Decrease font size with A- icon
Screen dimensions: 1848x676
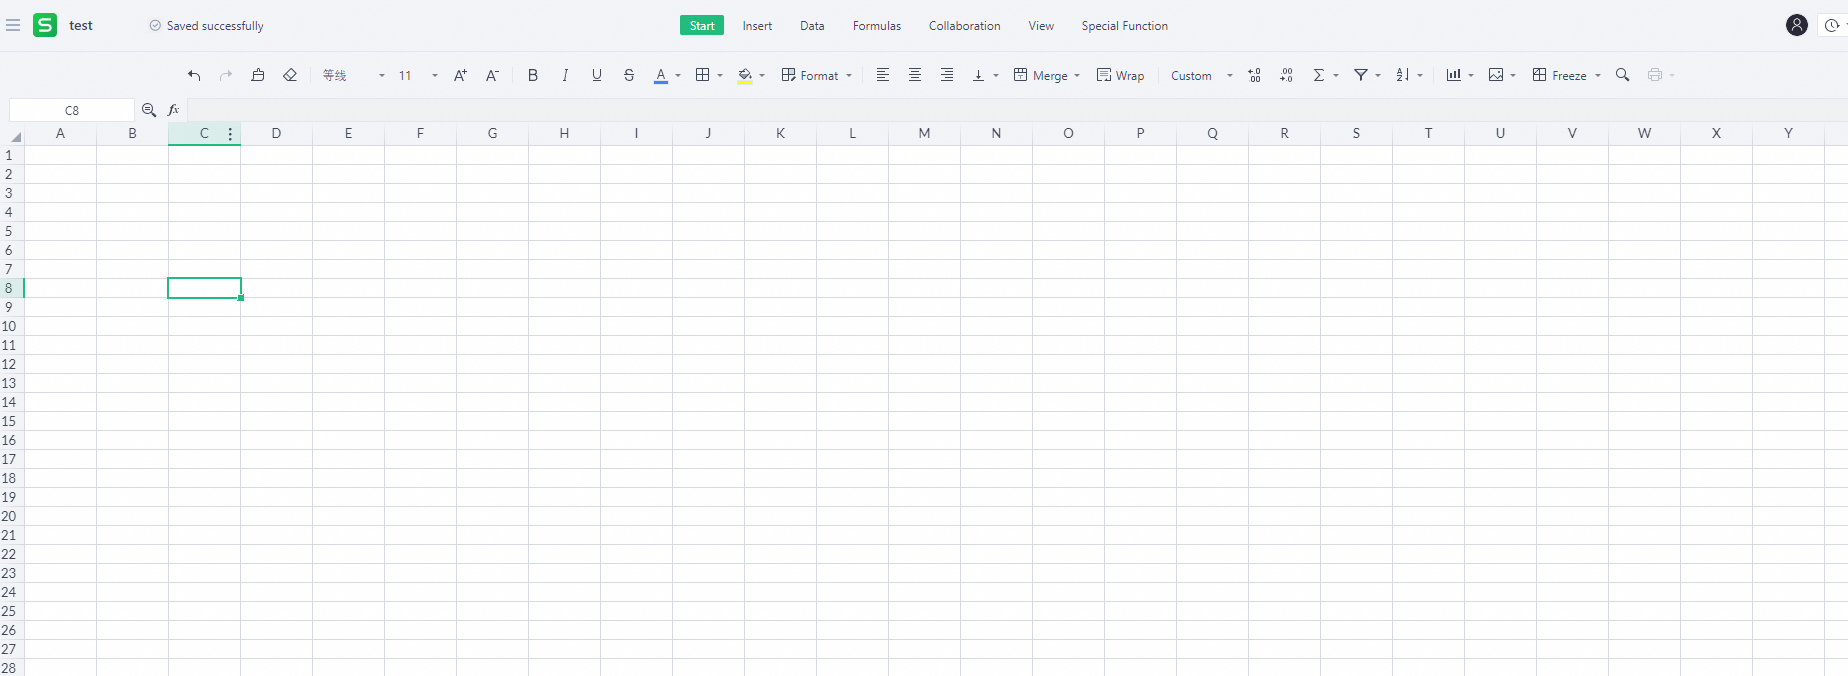click(492, 75)
